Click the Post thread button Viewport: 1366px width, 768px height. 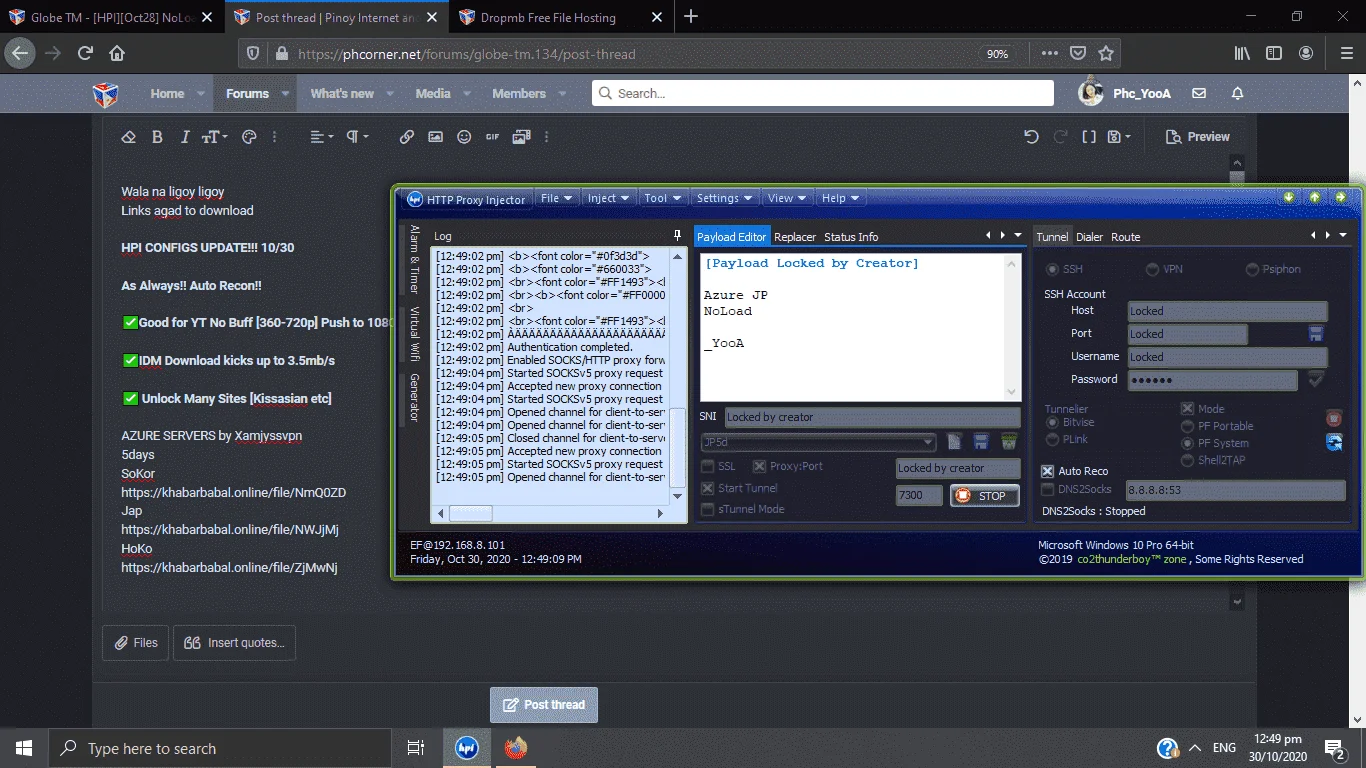(x=544, y=704)
